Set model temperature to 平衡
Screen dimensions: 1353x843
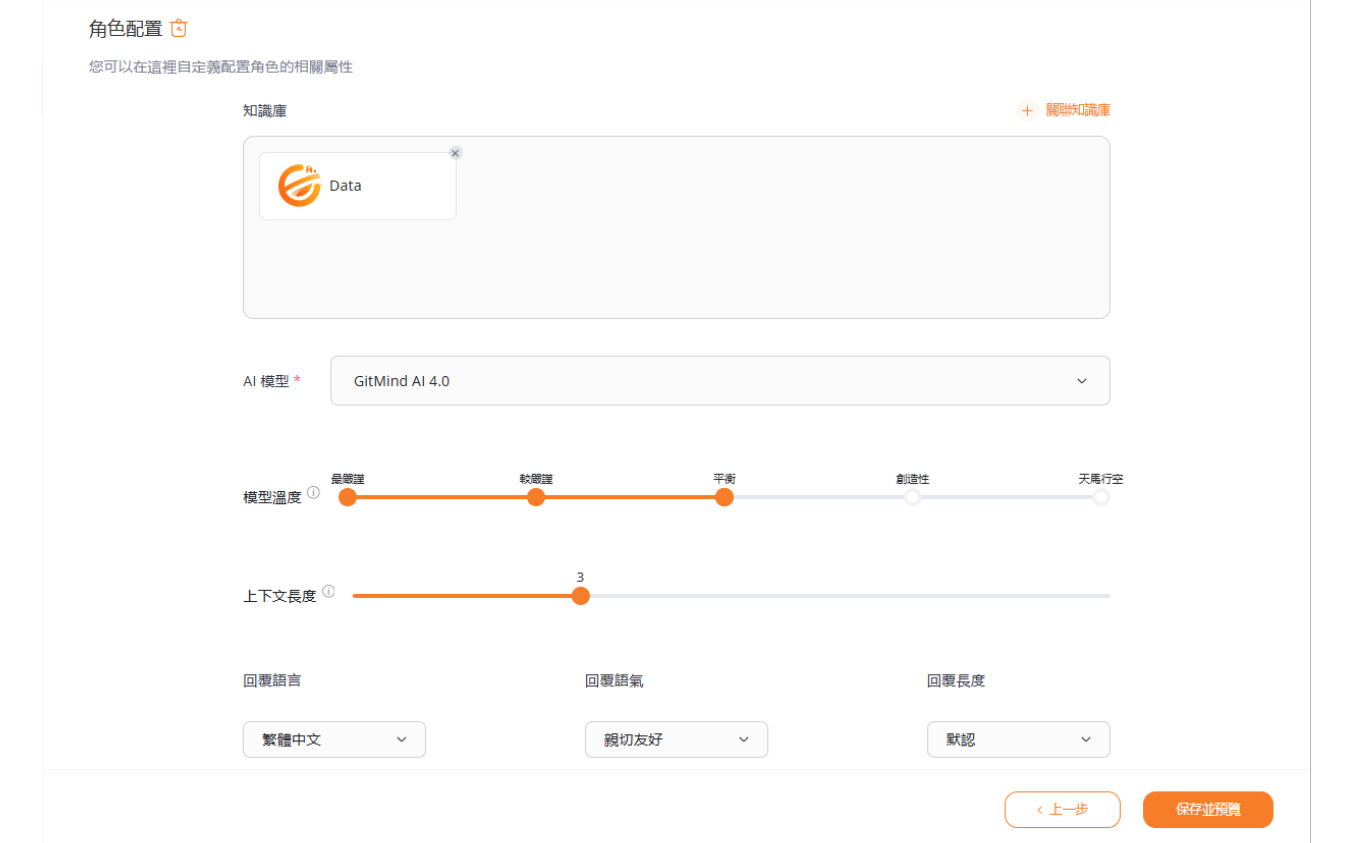(724, 497)
